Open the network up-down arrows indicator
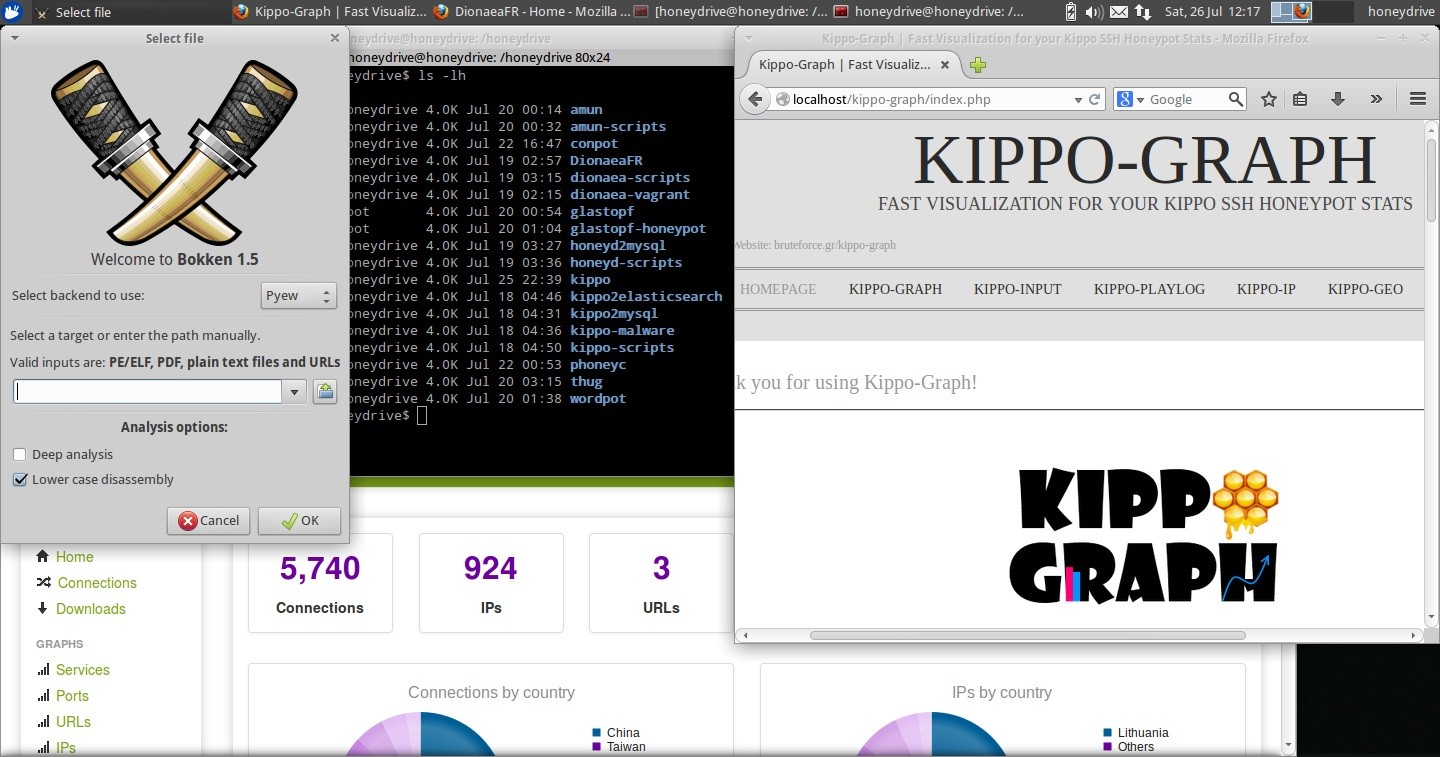 tap(1142, 12)
